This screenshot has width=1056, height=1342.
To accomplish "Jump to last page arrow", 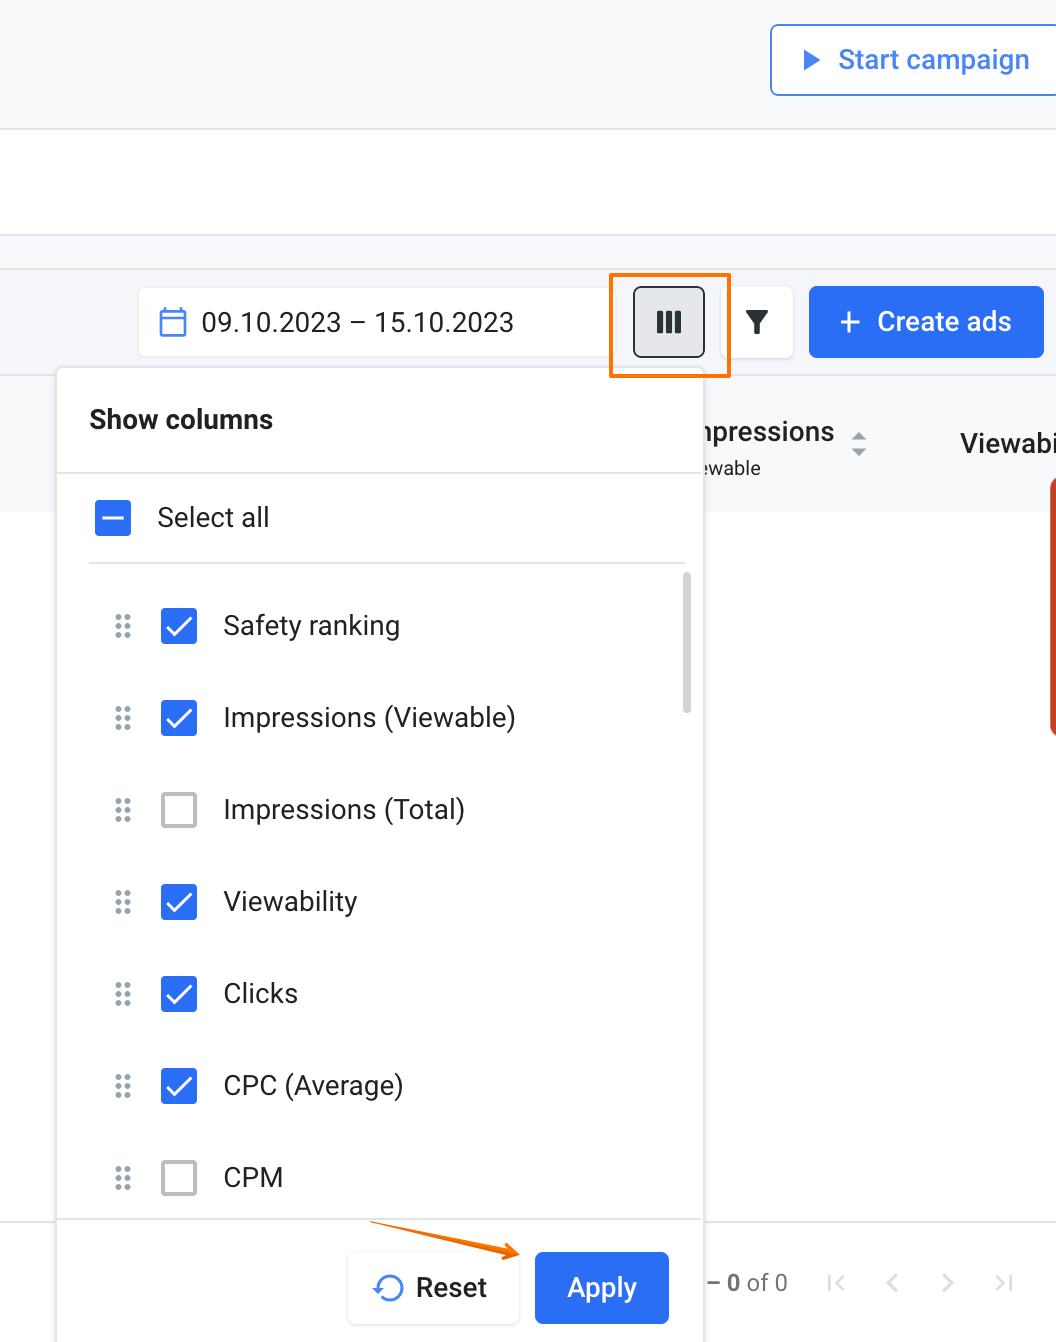I will click(1003, 1283).
